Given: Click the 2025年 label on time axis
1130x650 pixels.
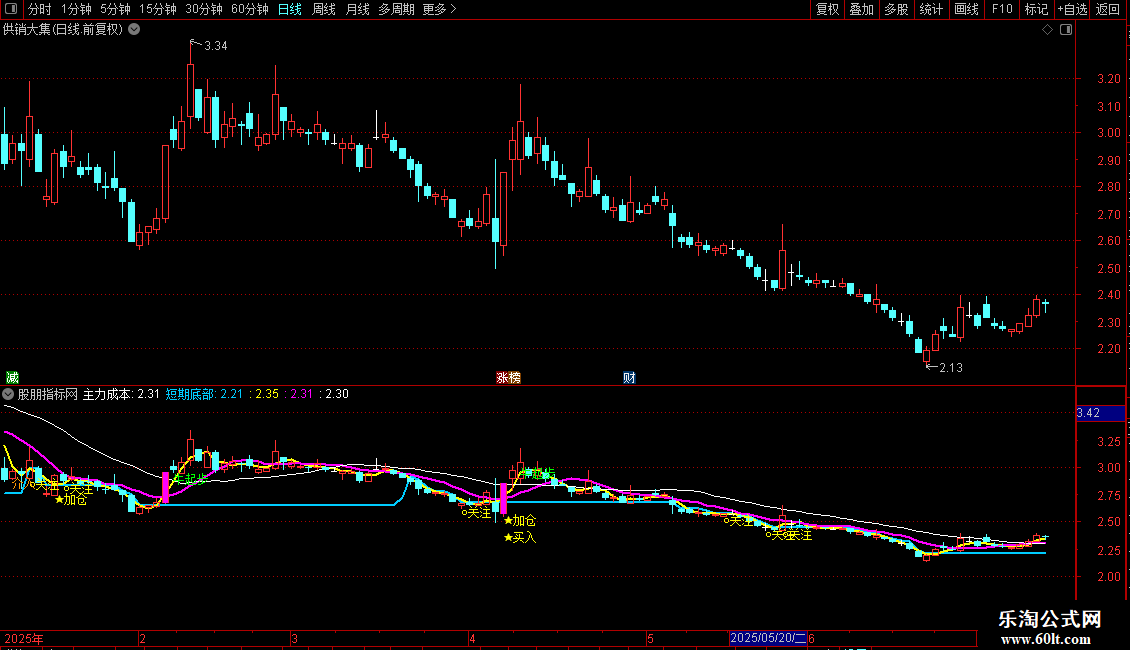Looking at the screenshot, I should tap(24, 638).
